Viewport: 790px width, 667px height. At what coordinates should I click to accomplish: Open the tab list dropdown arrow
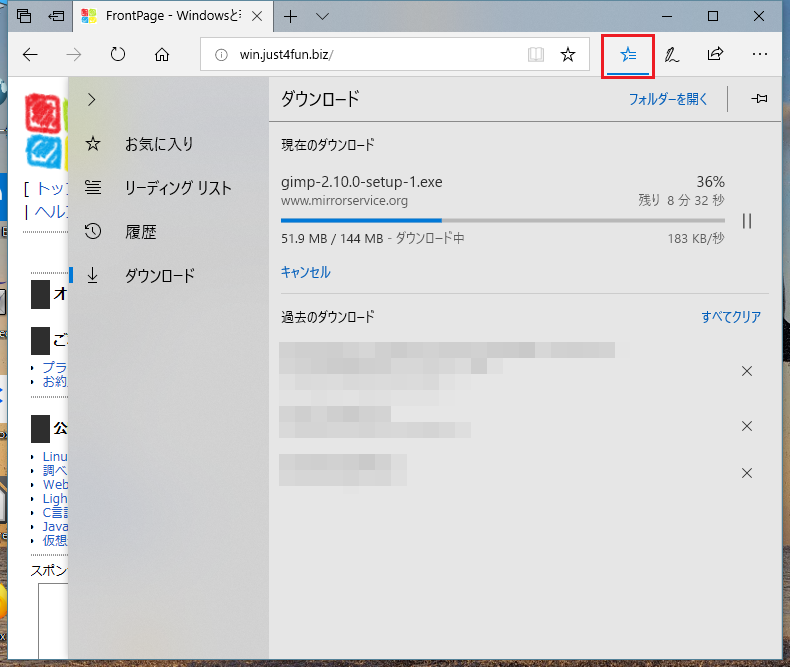[322, 17]
